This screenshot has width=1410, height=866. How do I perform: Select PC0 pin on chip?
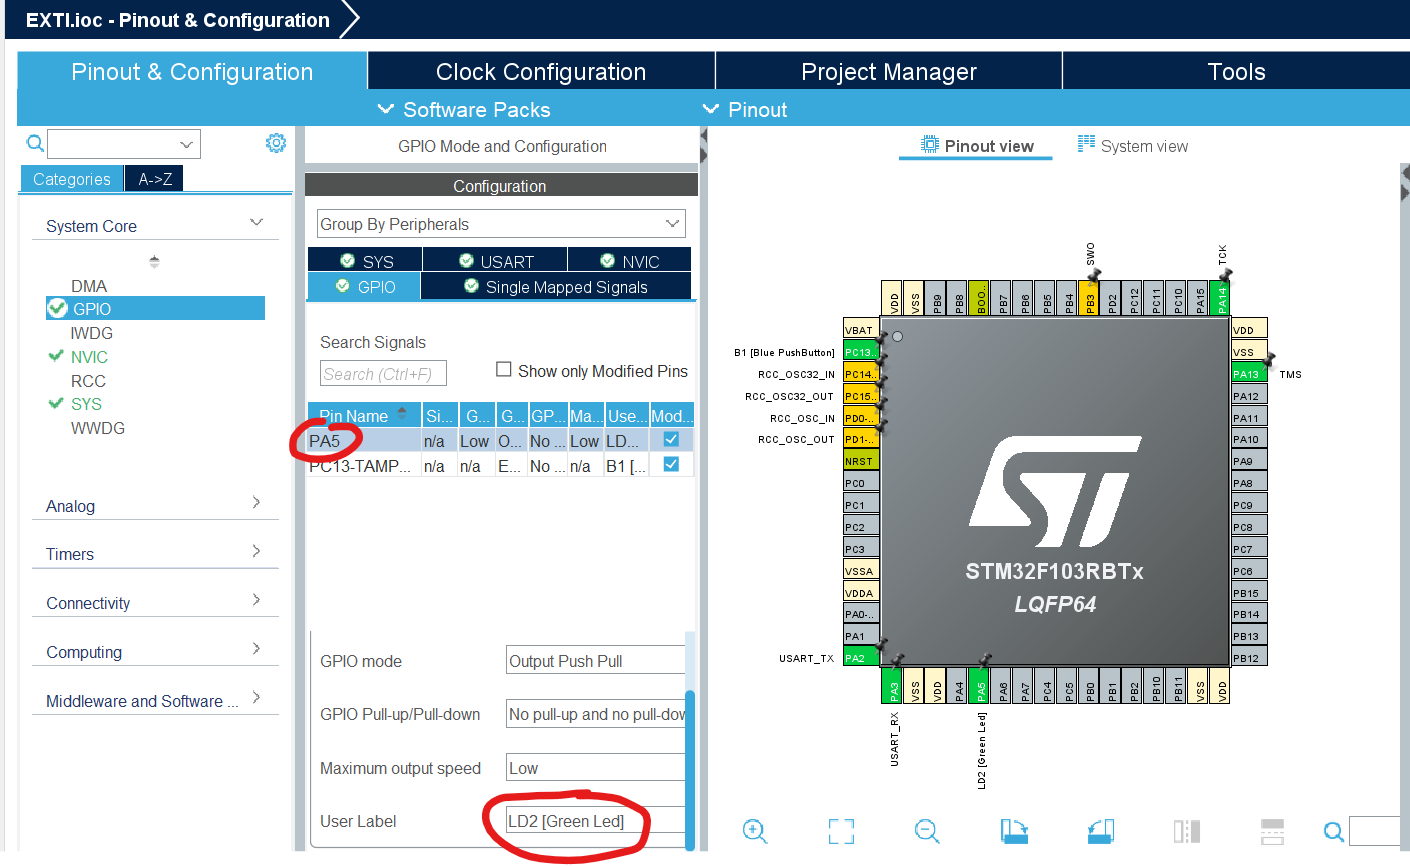click(x=861, y=483)
